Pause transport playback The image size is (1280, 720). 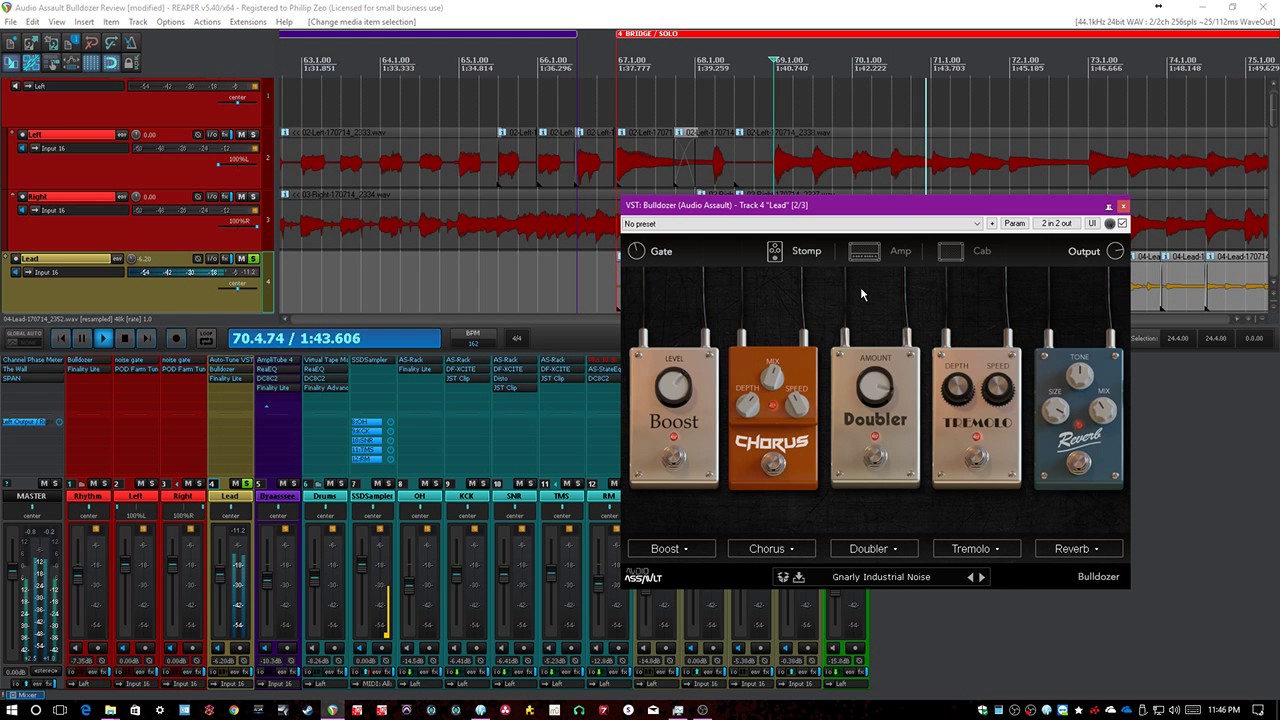[81, 339]
